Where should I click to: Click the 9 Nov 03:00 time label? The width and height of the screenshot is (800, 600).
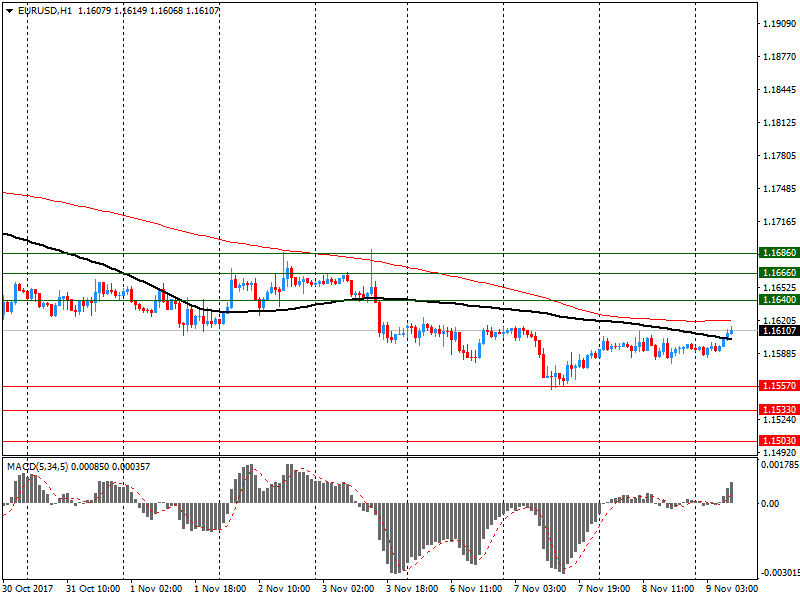(732, 589)
